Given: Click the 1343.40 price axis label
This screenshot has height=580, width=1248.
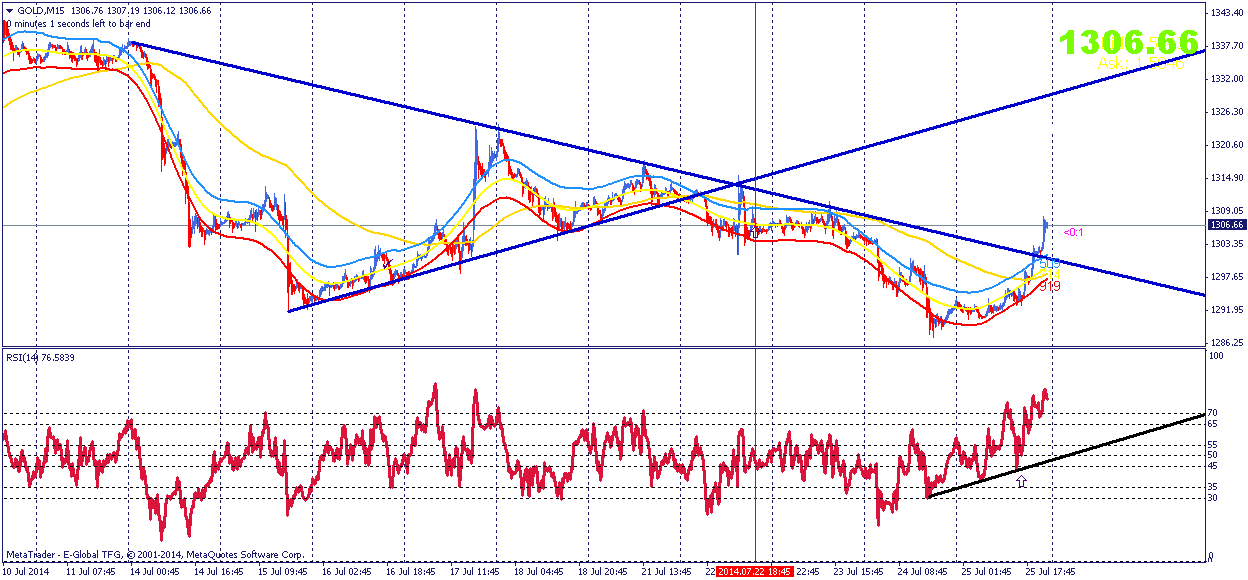Looking at the screenshot, I should point(1225,13).
